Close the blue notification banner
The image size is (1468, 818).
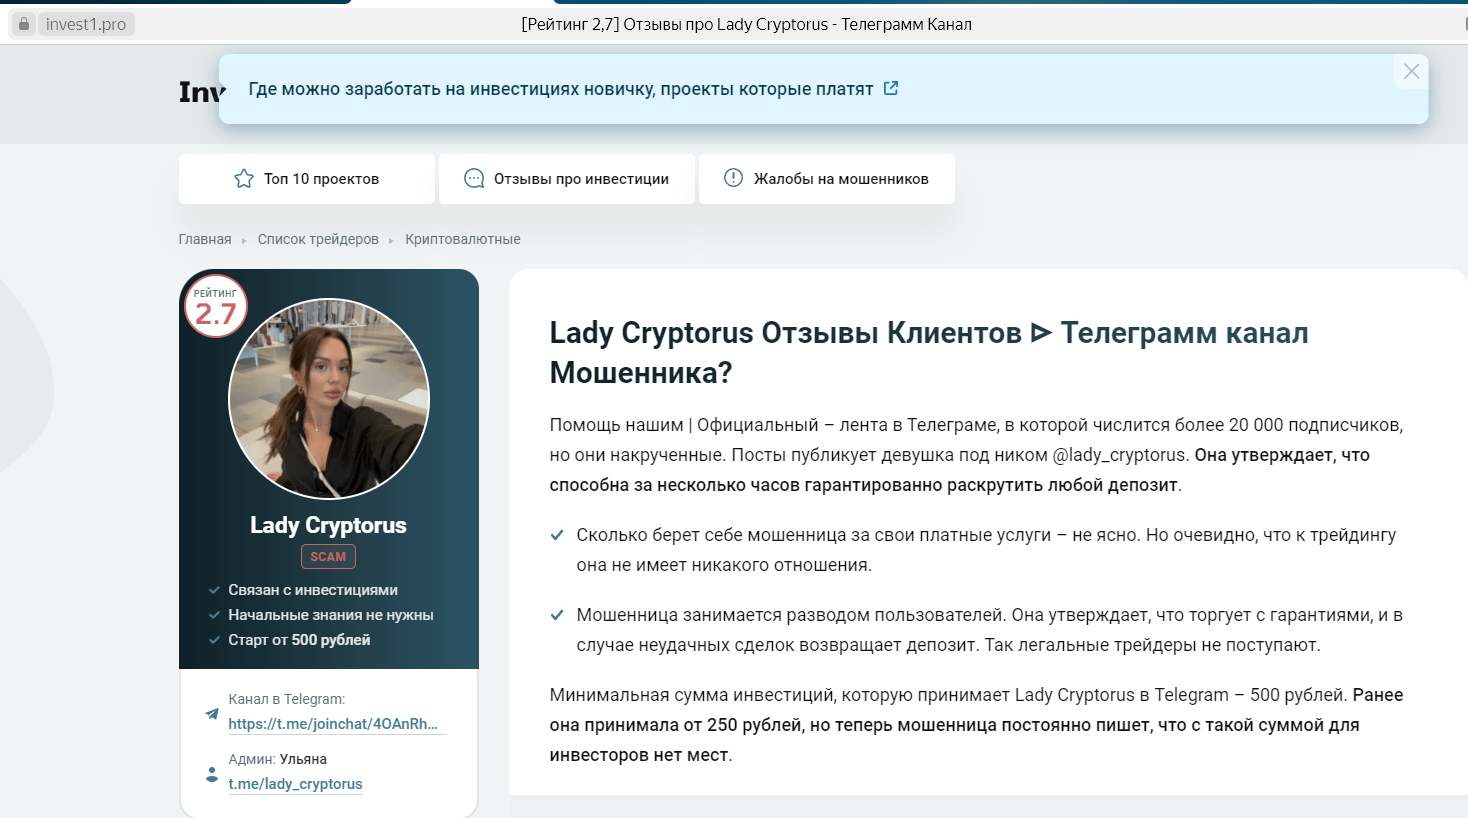pos(1411,71)
